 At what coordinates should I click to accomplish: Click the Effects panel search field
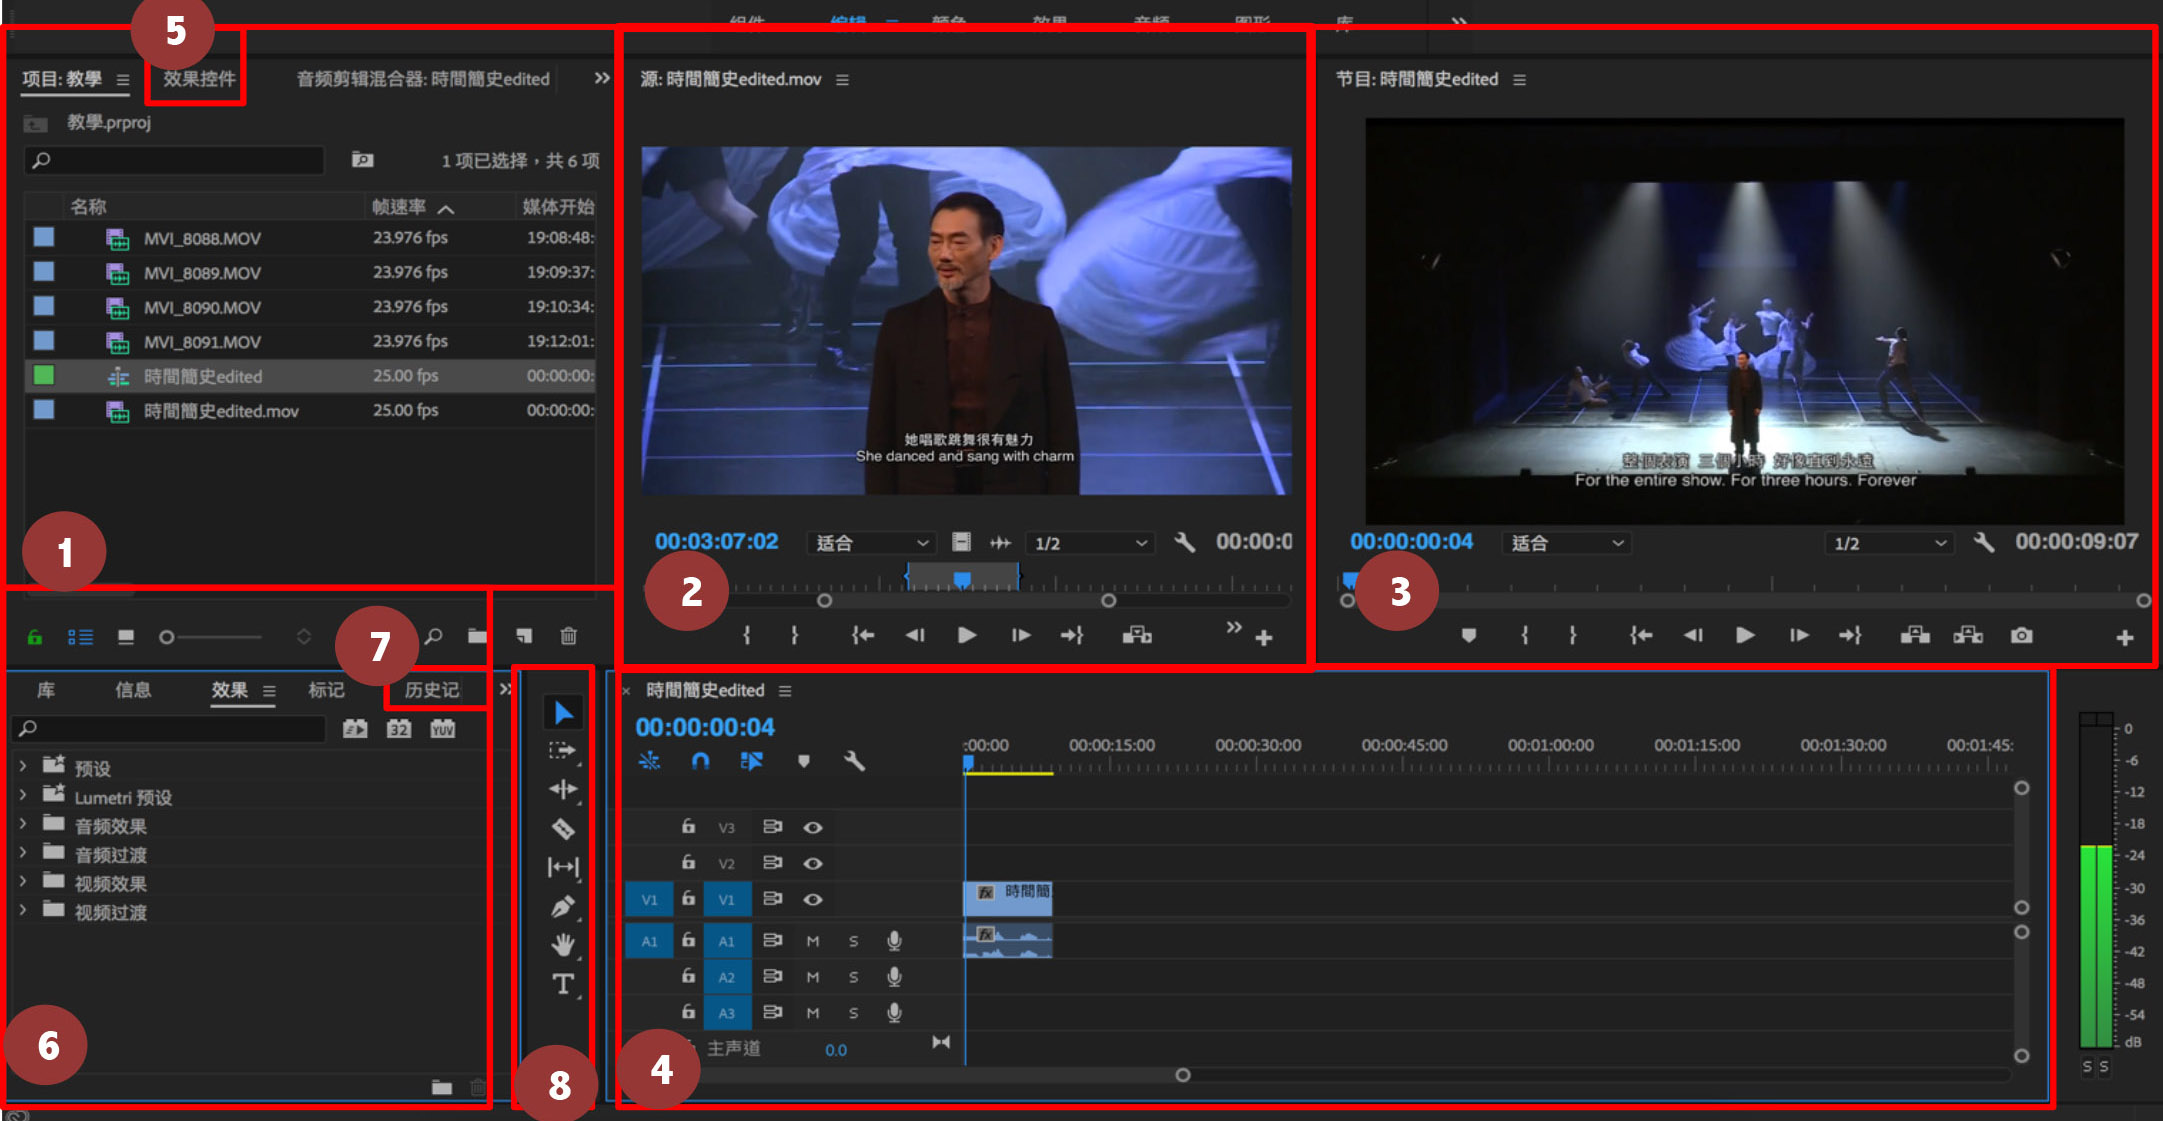pyautogui.click(x=170, y=729)
